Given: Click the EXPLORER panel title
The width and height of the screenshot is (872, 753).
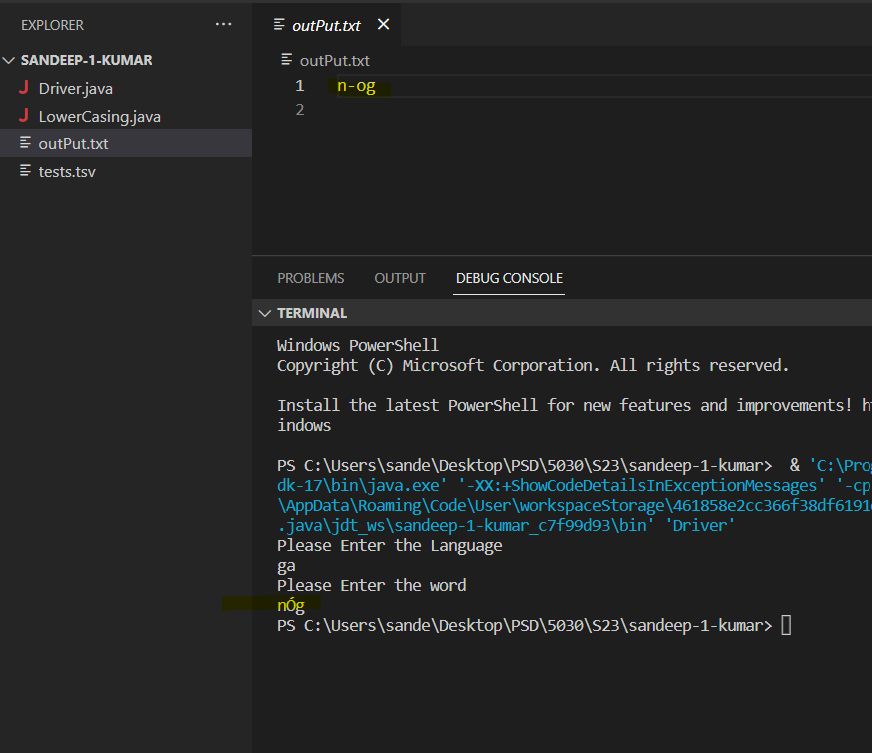Looking at the screenshot, I should click(52, 25).
